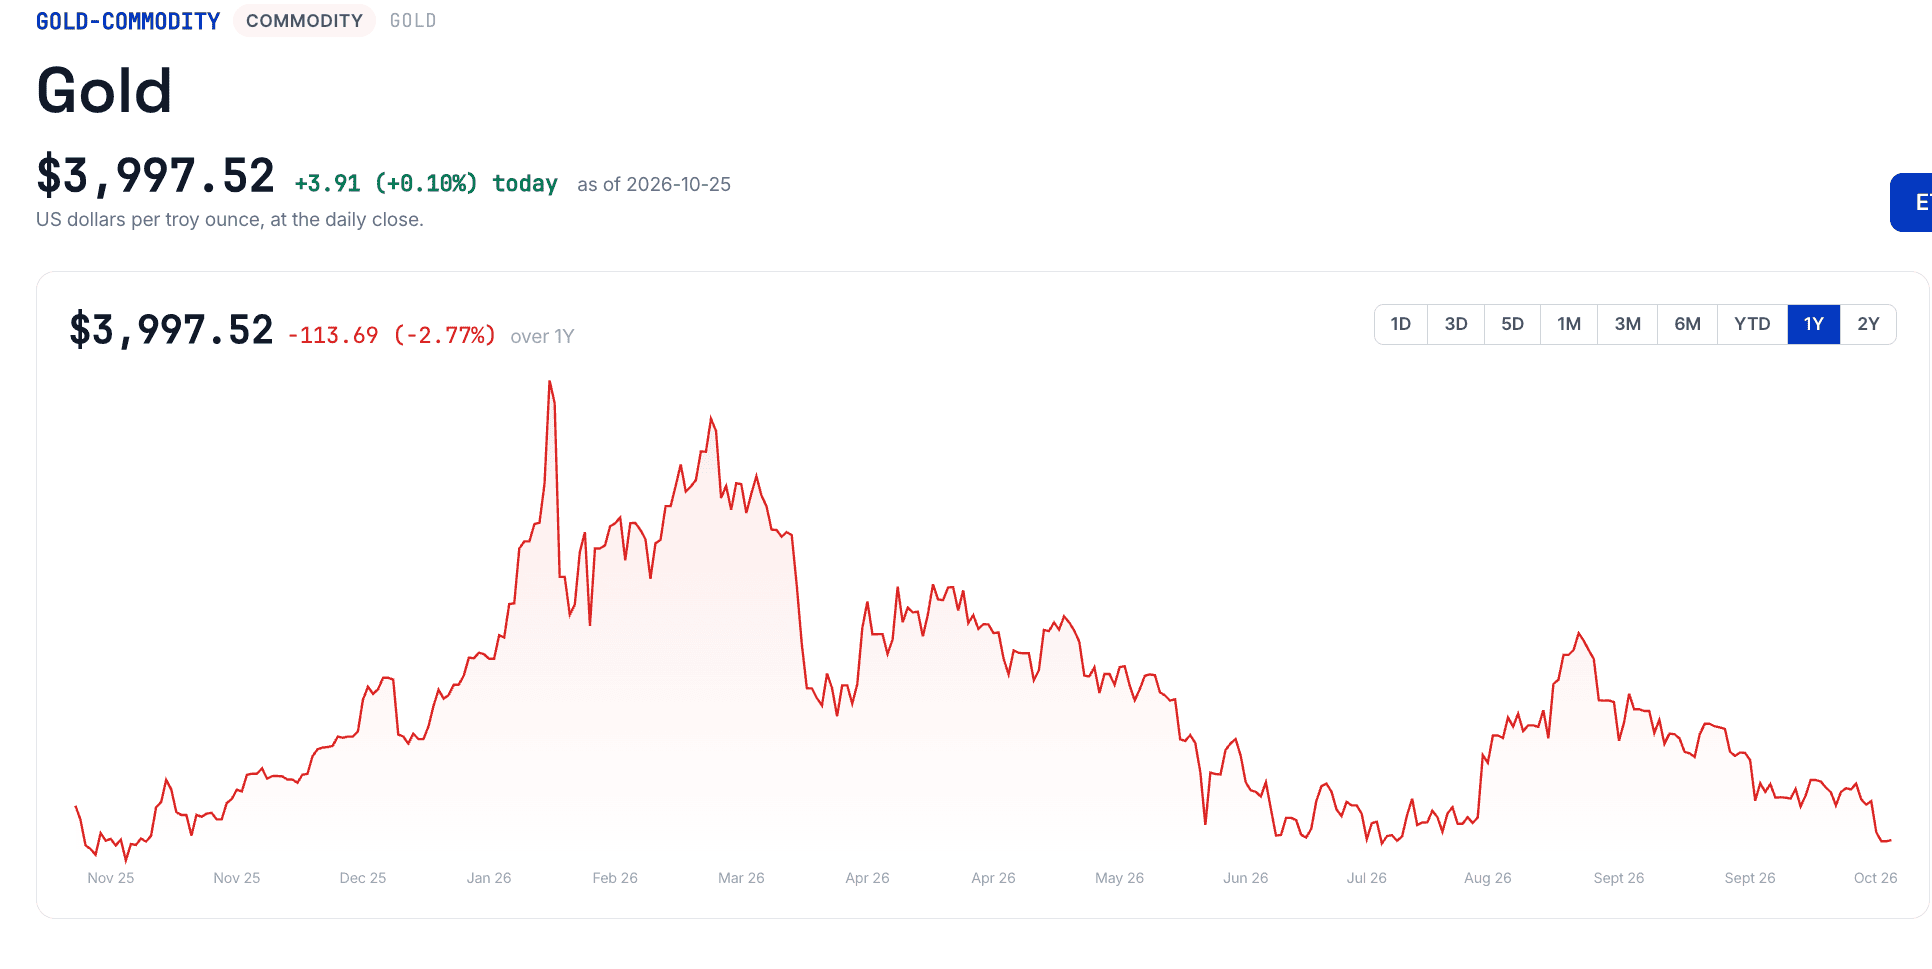Click the active 1Y range button
This screenshot has width=1932, height=969.
click(1814, 324)
